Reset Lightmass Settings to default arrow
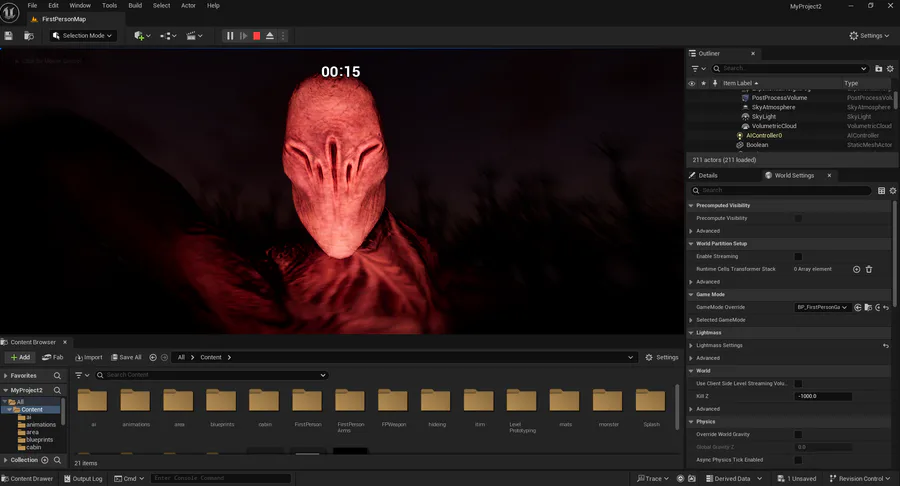 886,345
